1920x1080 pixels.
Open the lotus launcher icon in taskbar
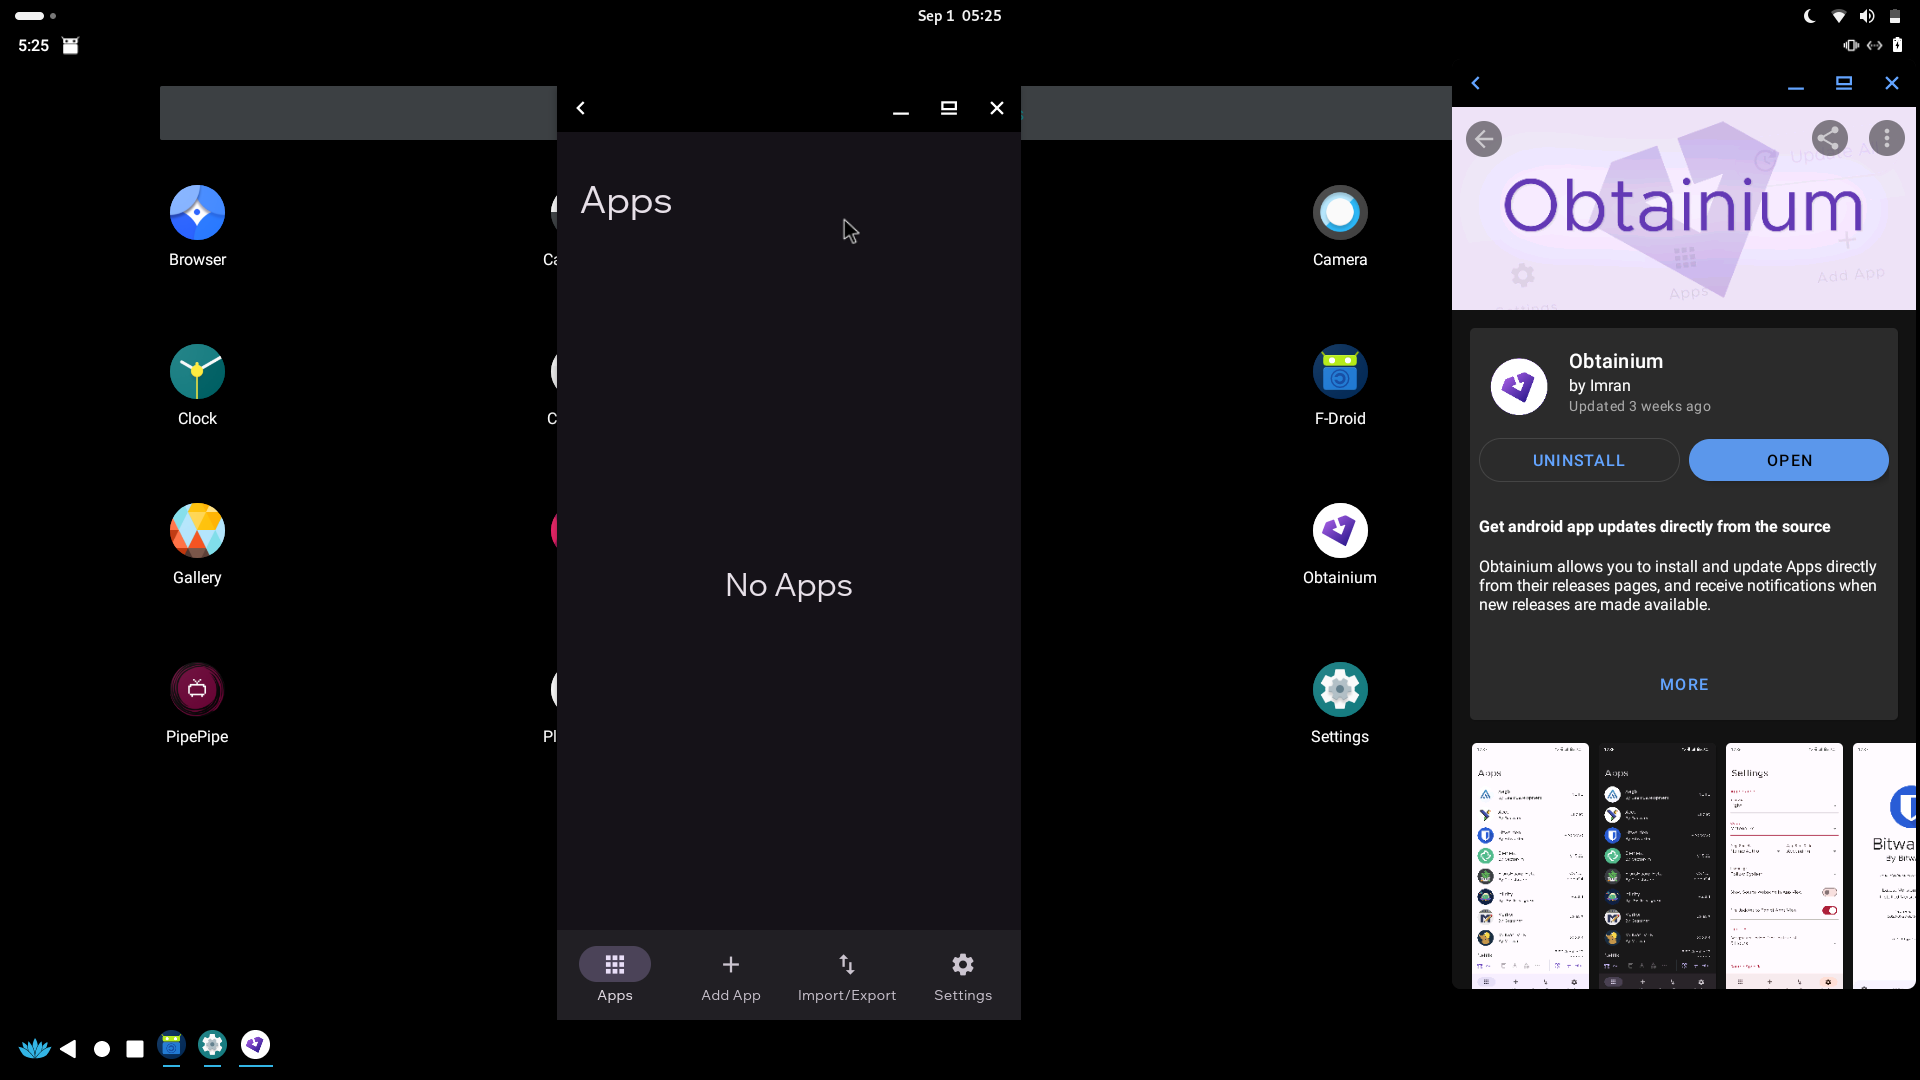pos(34,1048)
